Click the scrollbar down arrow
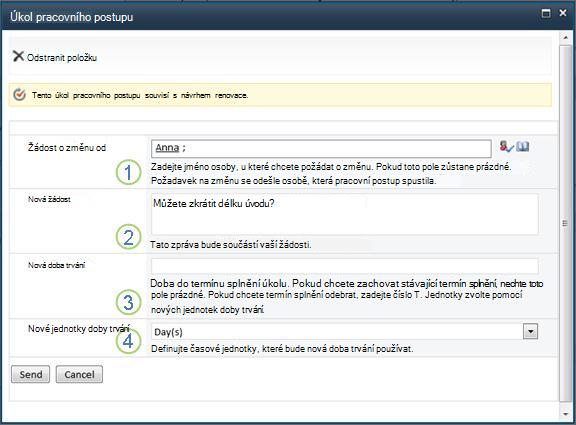 565,414
